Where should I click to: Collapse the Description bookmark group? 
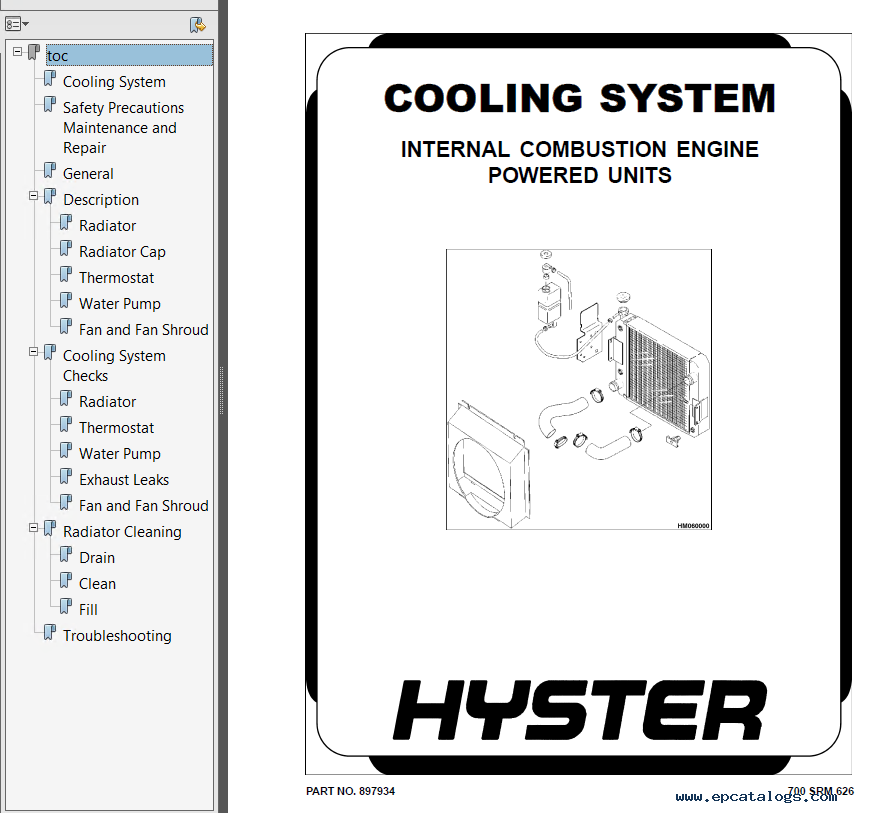[x=33, y=196]
